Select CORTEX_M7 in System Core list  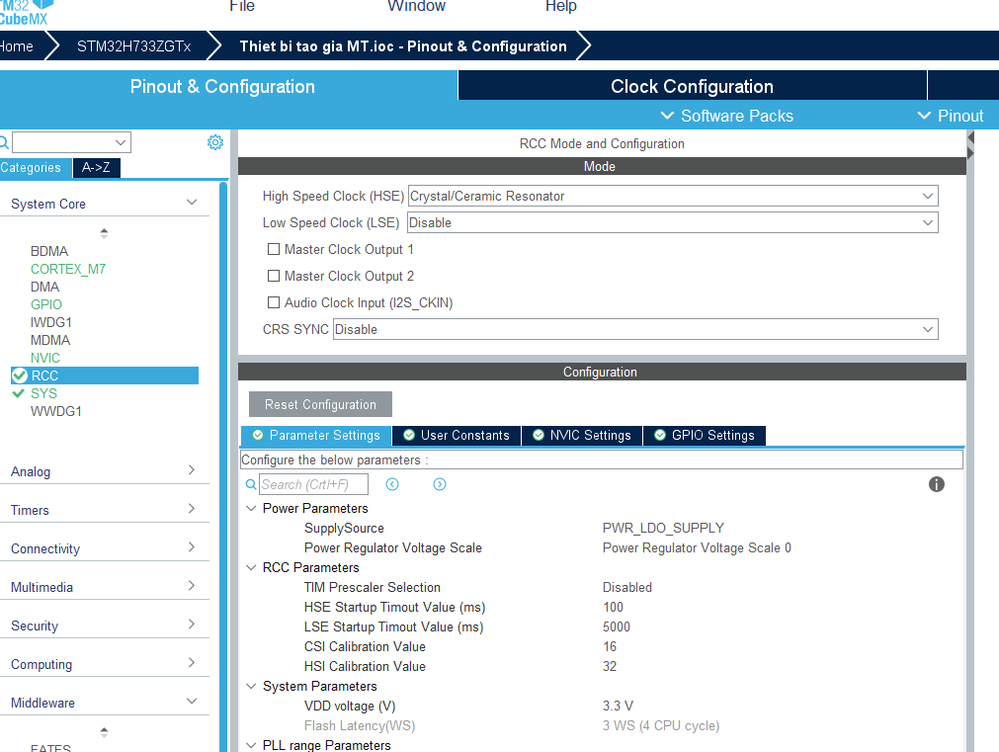coord(68,269)
